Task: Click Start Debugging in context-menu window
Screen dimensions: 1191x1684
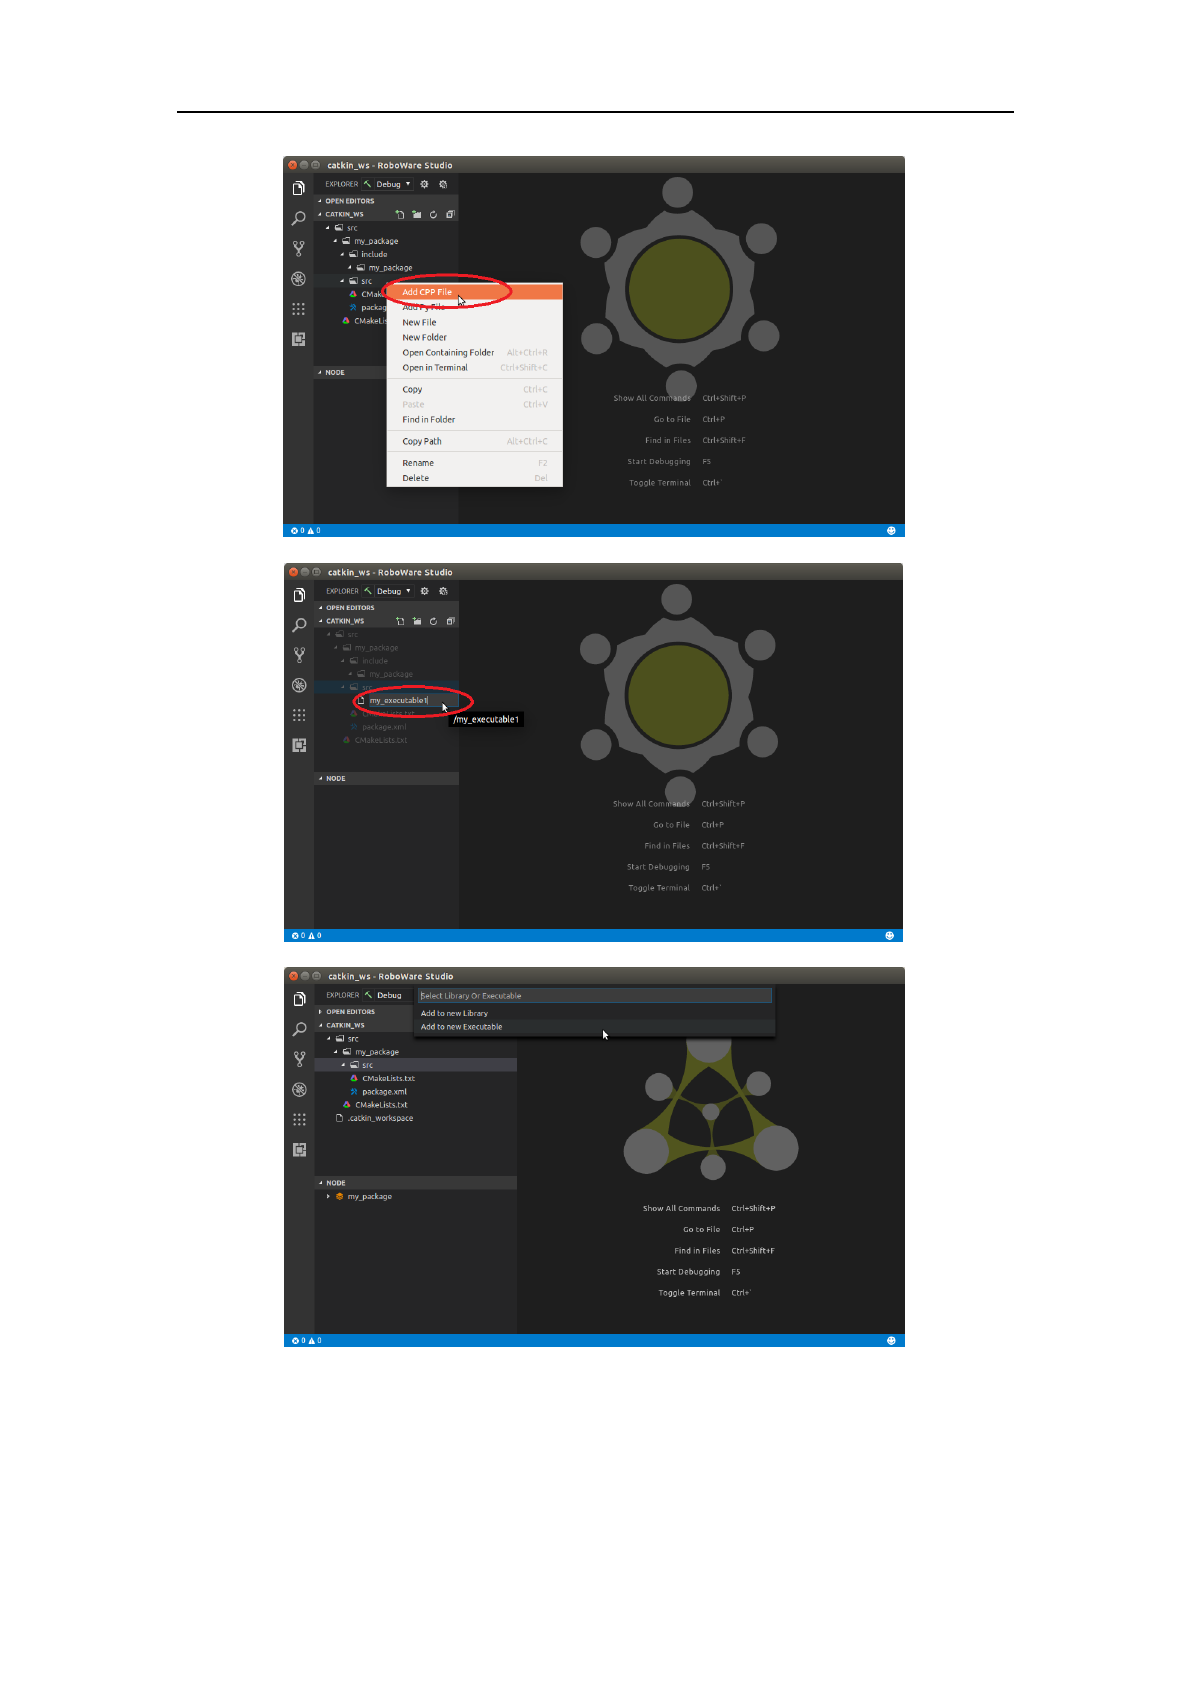Action: 659,462
